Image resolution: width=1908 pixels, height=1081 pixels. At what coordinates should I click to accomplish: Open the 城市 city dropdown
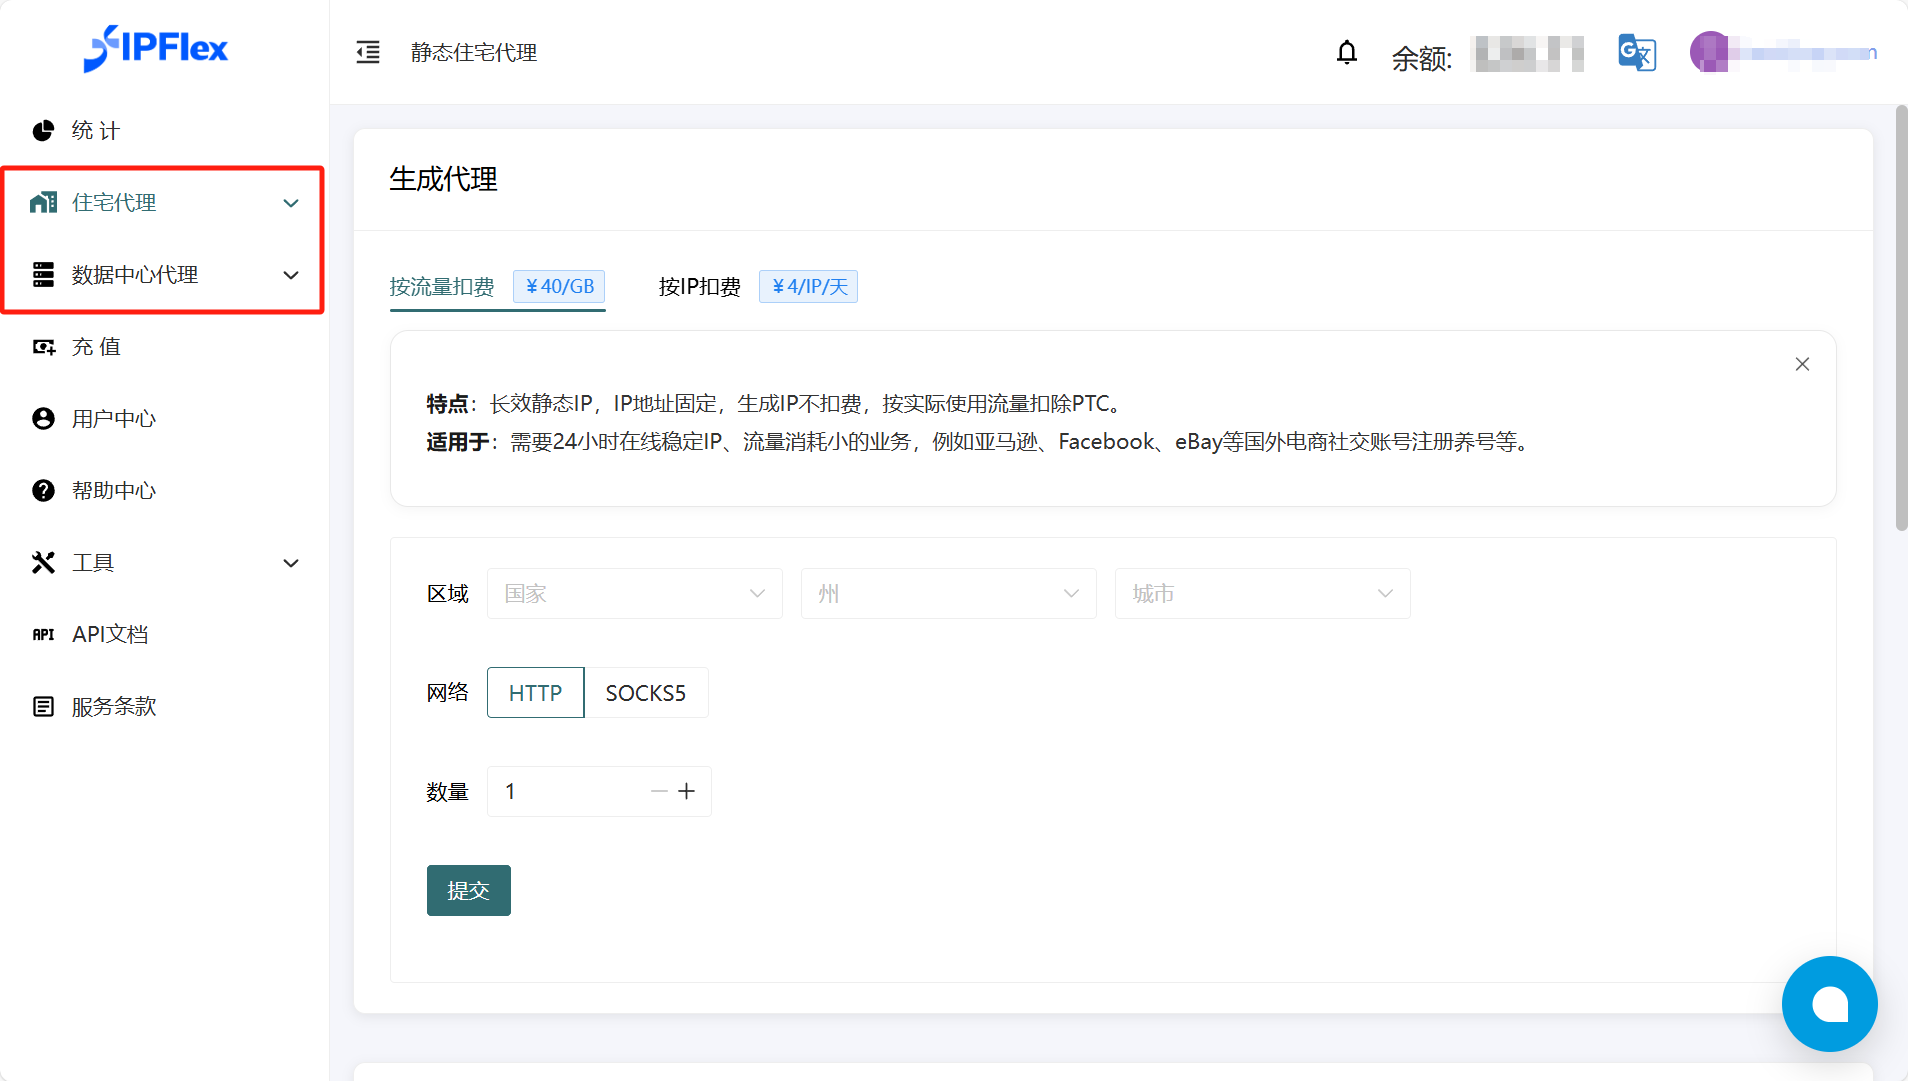[1262, 594]
